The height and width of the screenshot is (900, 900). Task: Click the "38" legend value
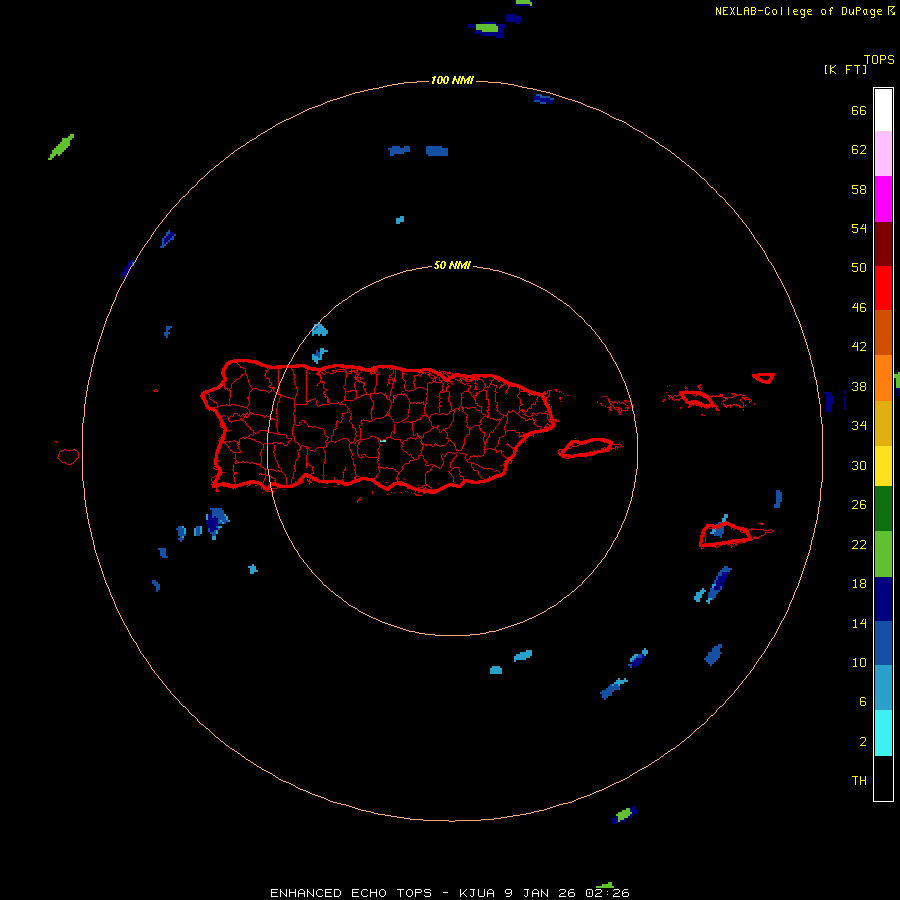tap(859, 387)
